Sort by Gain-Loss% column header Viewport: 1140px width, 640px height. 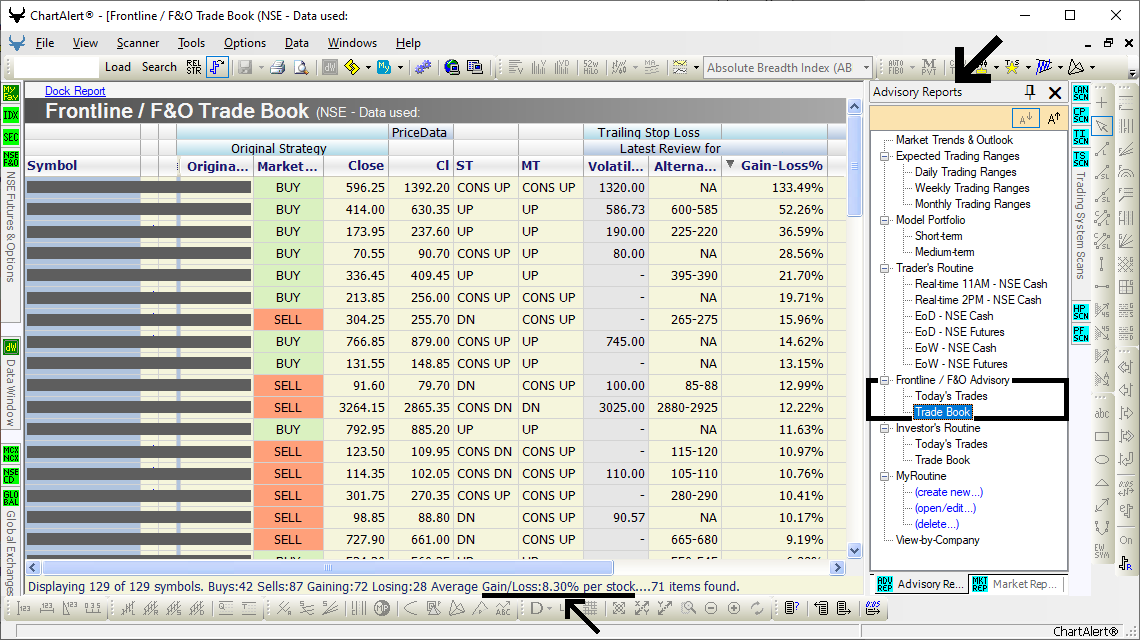coord(774,166)
